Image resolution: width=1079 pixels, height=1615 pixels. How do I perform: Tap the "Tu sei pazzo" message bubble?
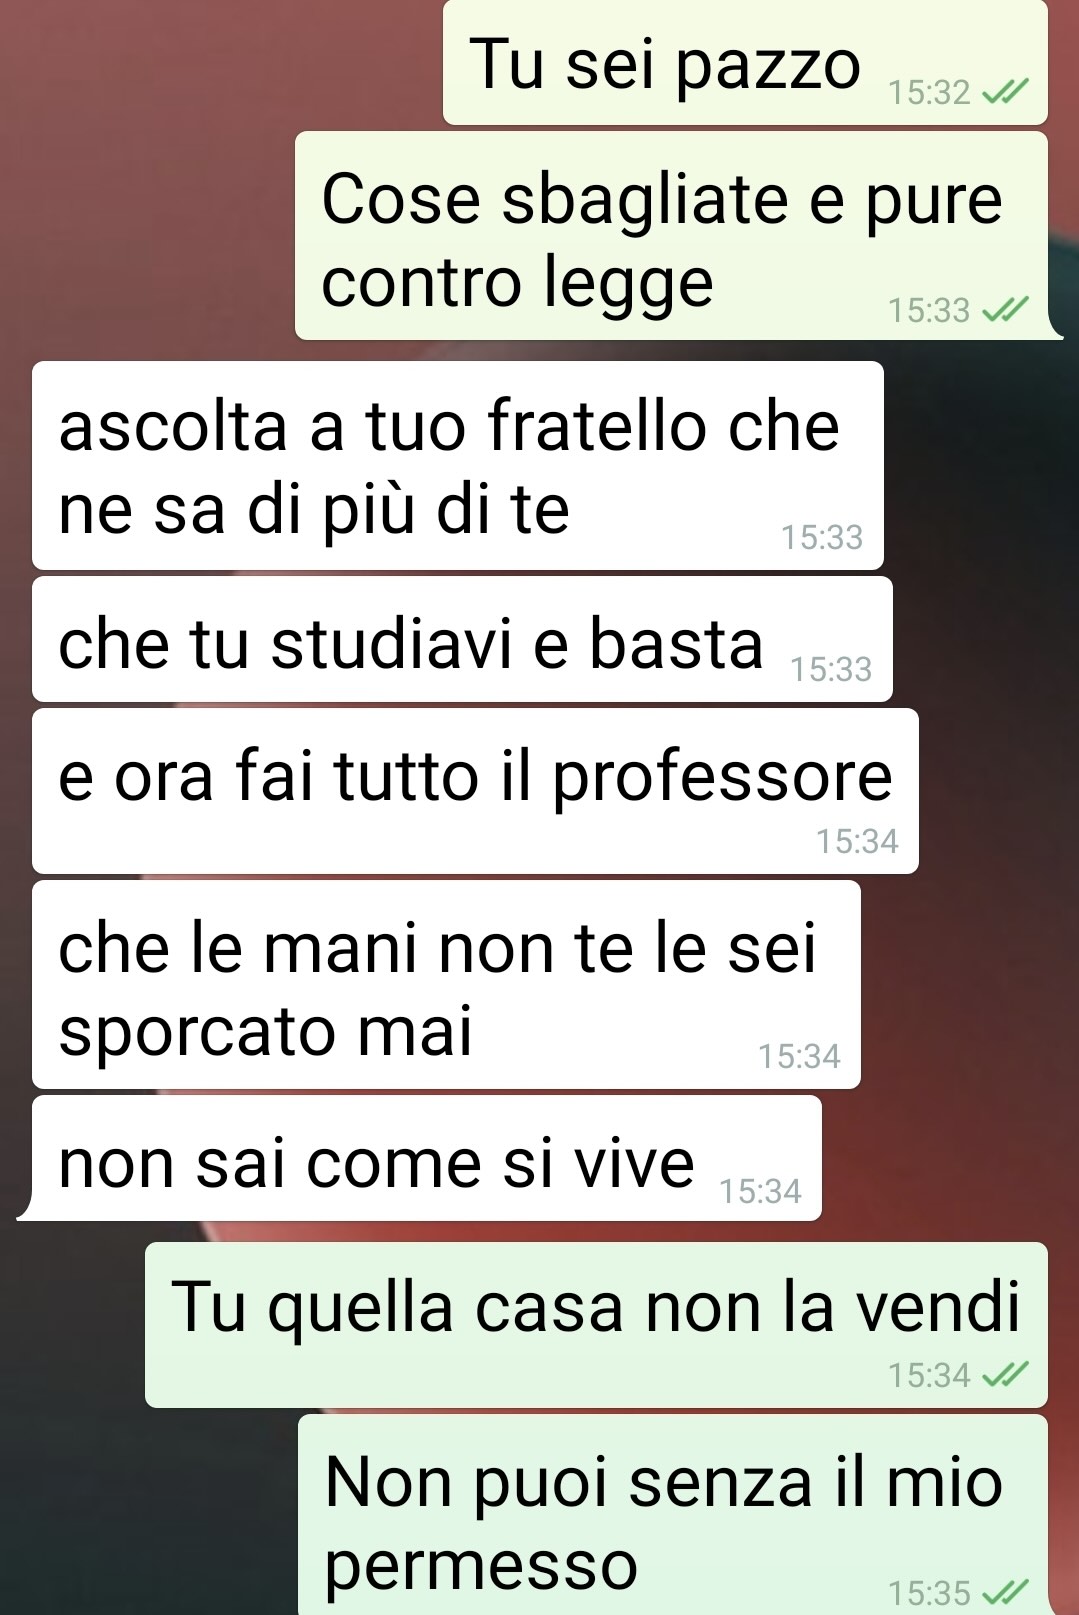coord(745,62)
